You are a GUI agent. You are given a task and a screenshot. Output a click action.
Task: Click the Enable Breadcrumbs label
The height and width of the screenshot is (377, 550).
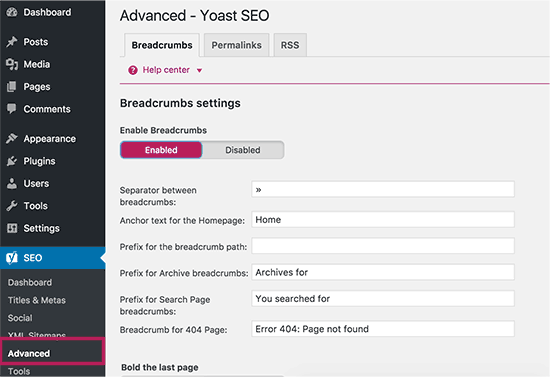(163, 130)
